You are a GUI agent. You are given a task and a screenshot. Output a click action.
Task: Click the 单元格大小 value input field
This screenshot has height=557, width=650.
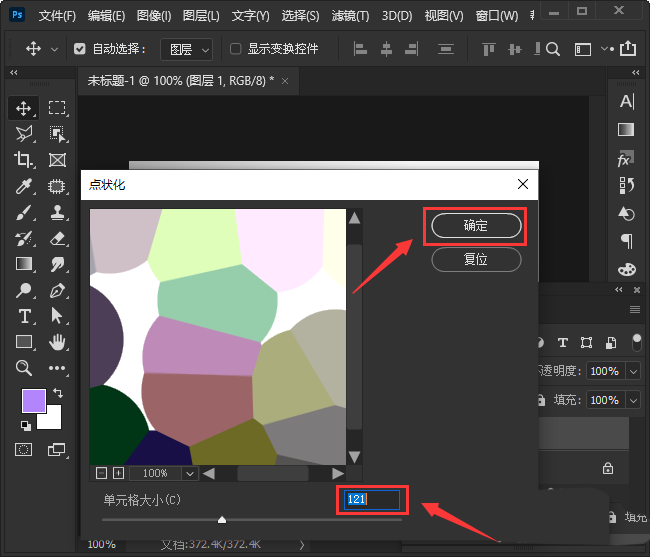(371, 499)
